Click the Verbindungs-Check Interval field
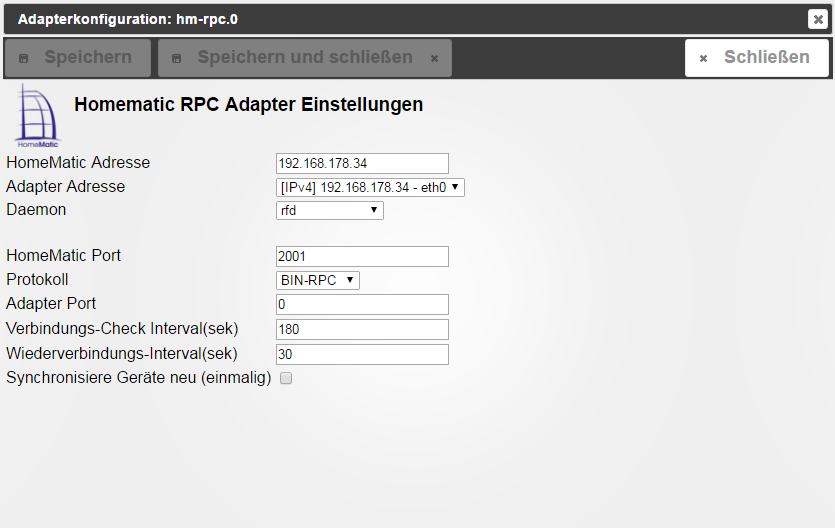Image resolution: width=835 pixels, height=528 pixels. [362, 329]
